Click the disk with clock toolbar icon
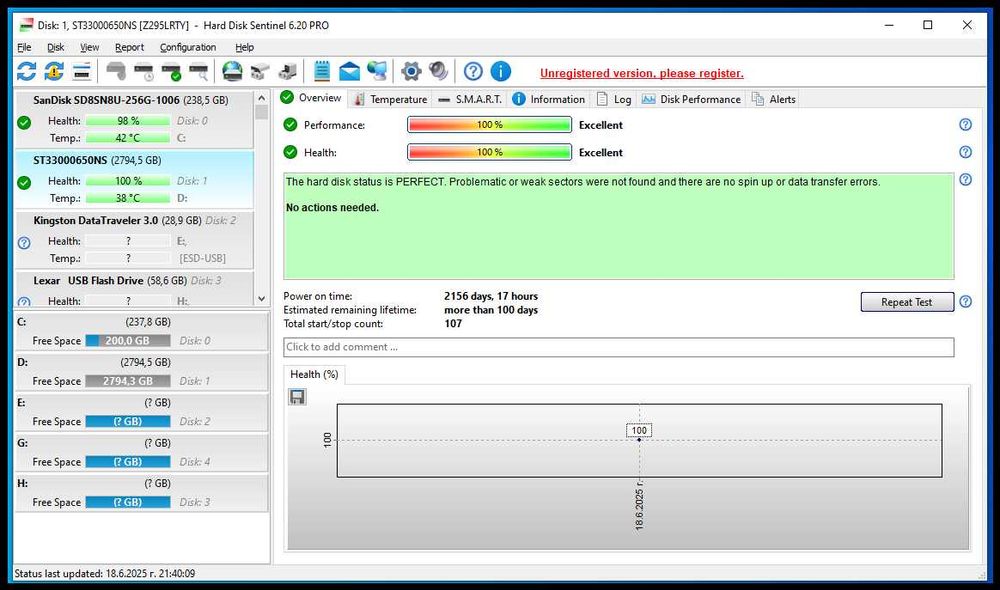 pyautogui.click(x=143, y=71)
